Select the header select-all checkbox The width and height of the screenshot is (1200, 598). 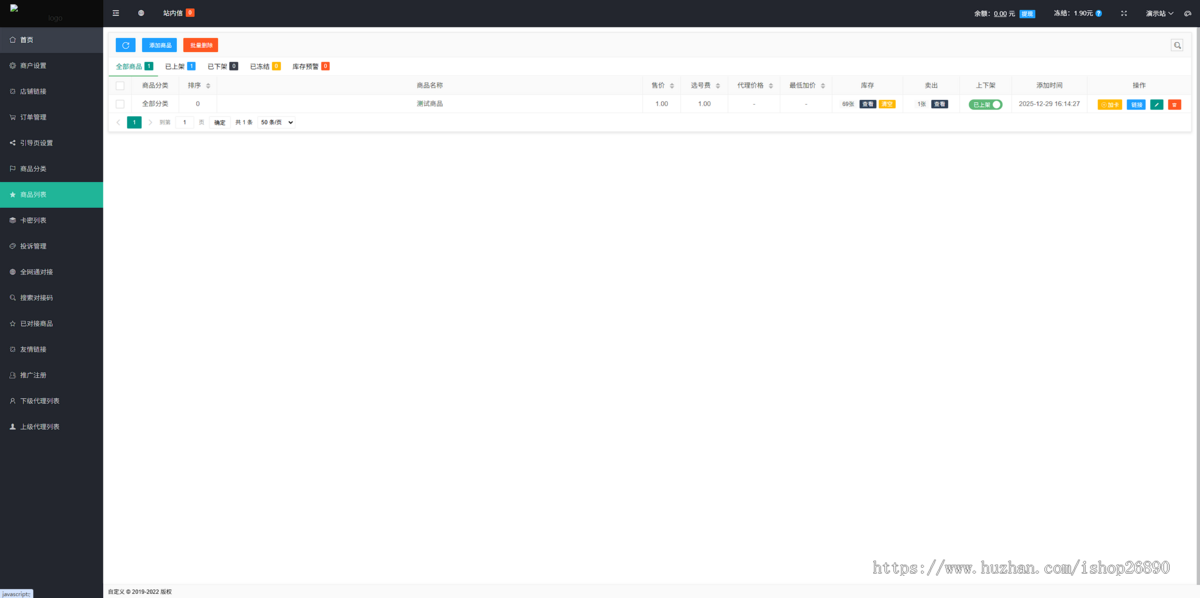tap(120, 86)
